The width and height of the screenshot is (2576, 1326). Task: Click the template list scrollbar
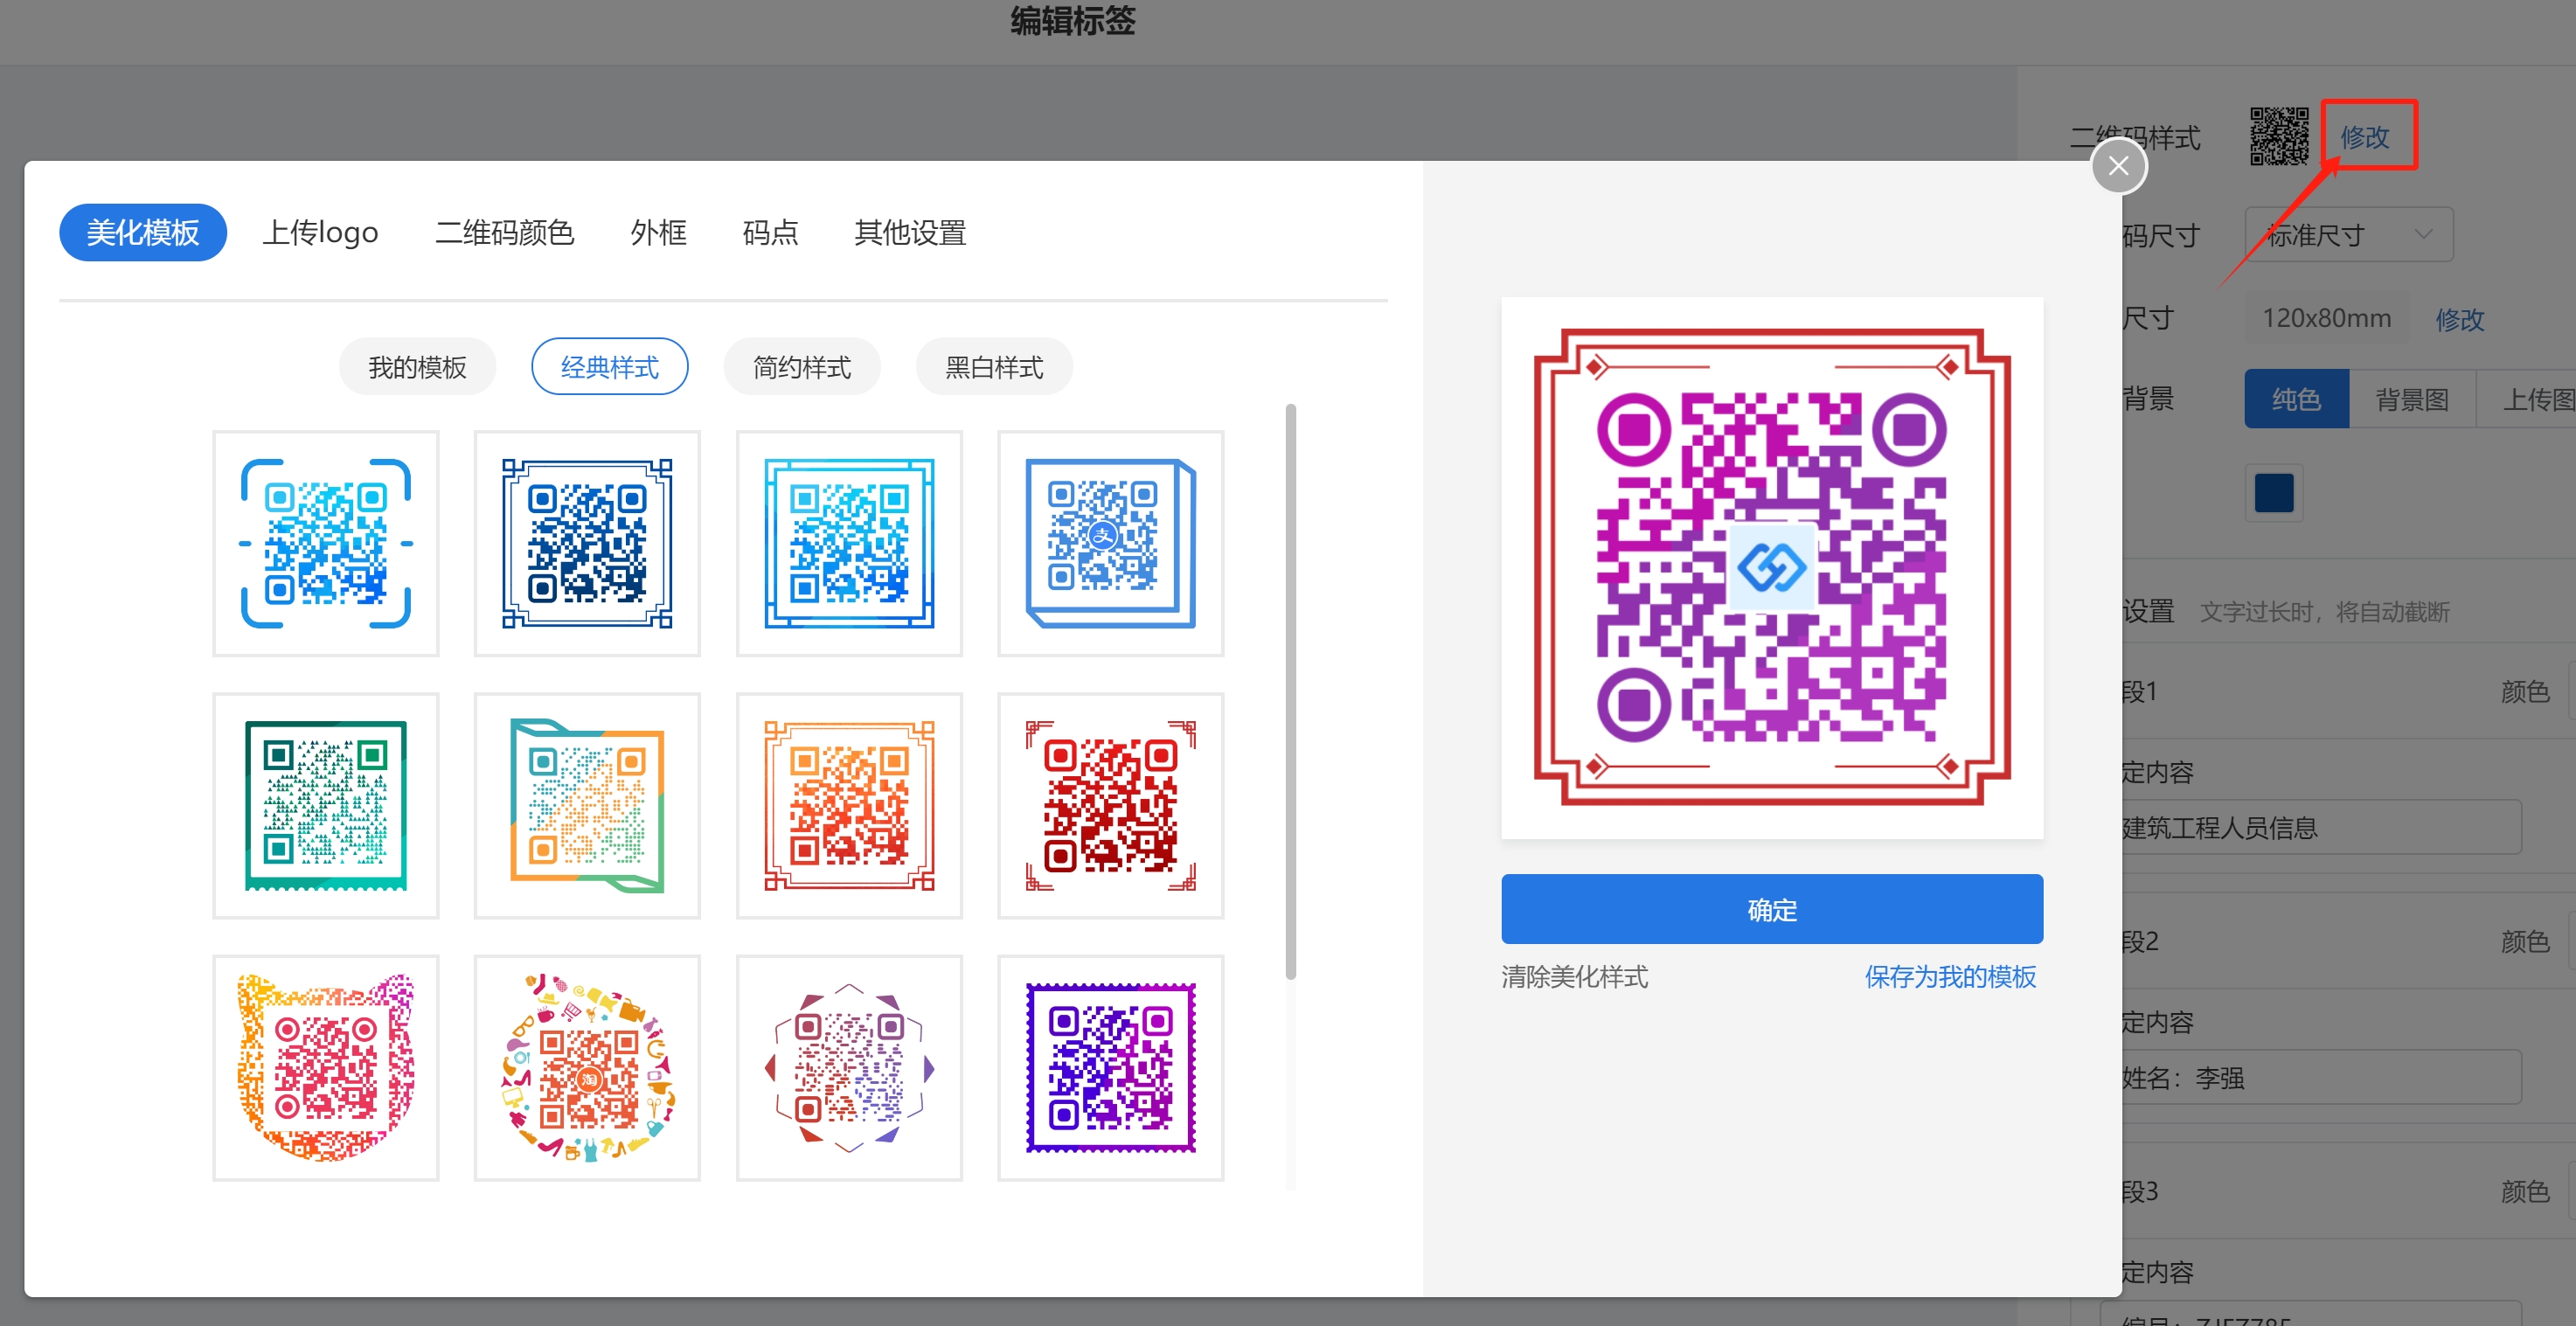pyautogui.click(x=1290, y=692)
